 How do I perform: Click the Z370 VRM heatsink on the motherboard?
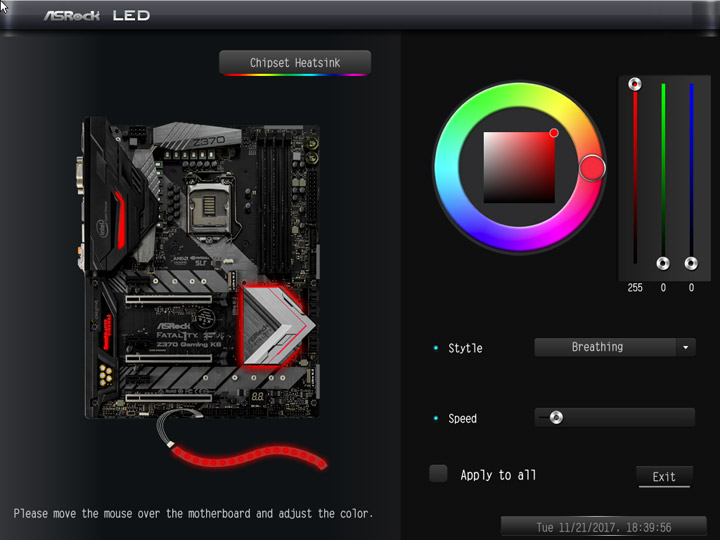click(x=197, y=135)
